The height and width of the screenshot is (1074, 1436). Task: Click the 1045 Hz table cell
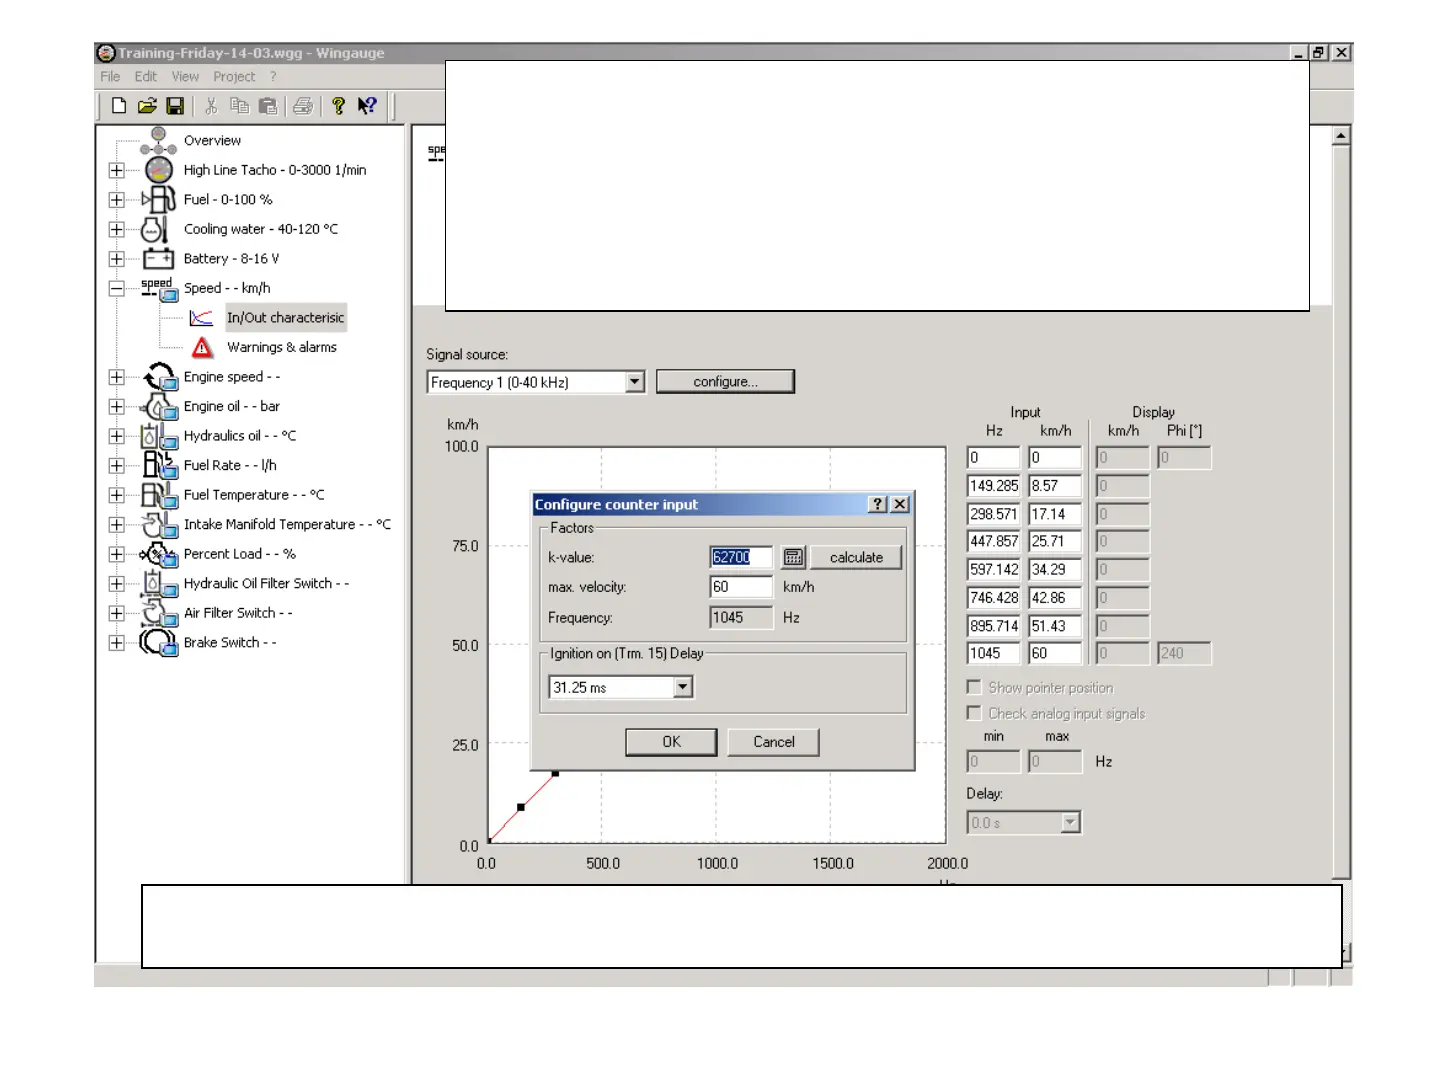(994, 654)
